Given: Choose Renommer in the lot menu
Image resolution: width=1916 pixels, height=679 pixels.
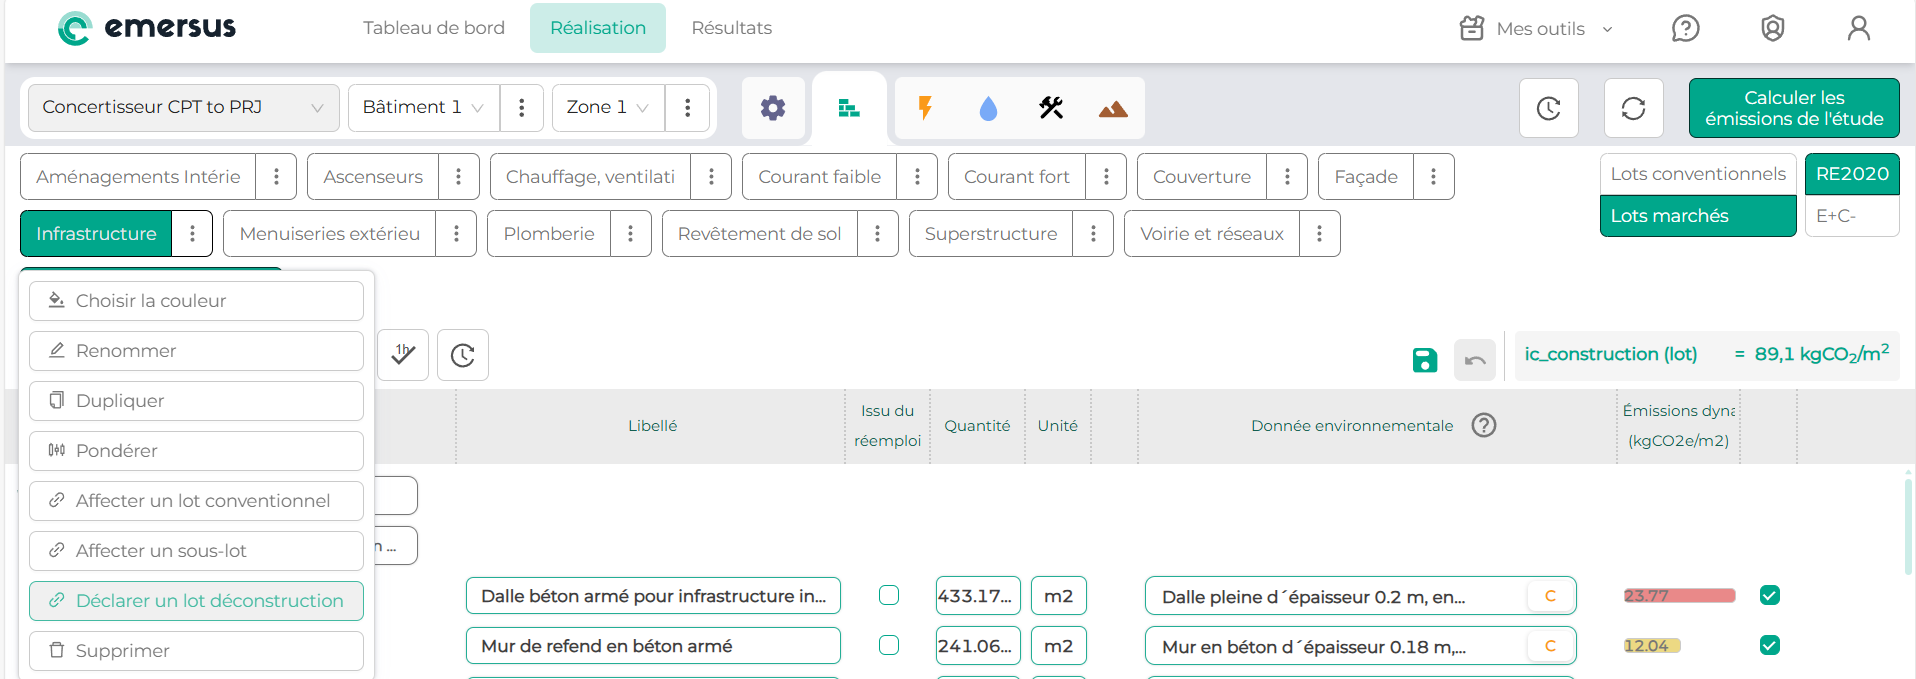Looking at the screenshot, I should coord(196,351).
